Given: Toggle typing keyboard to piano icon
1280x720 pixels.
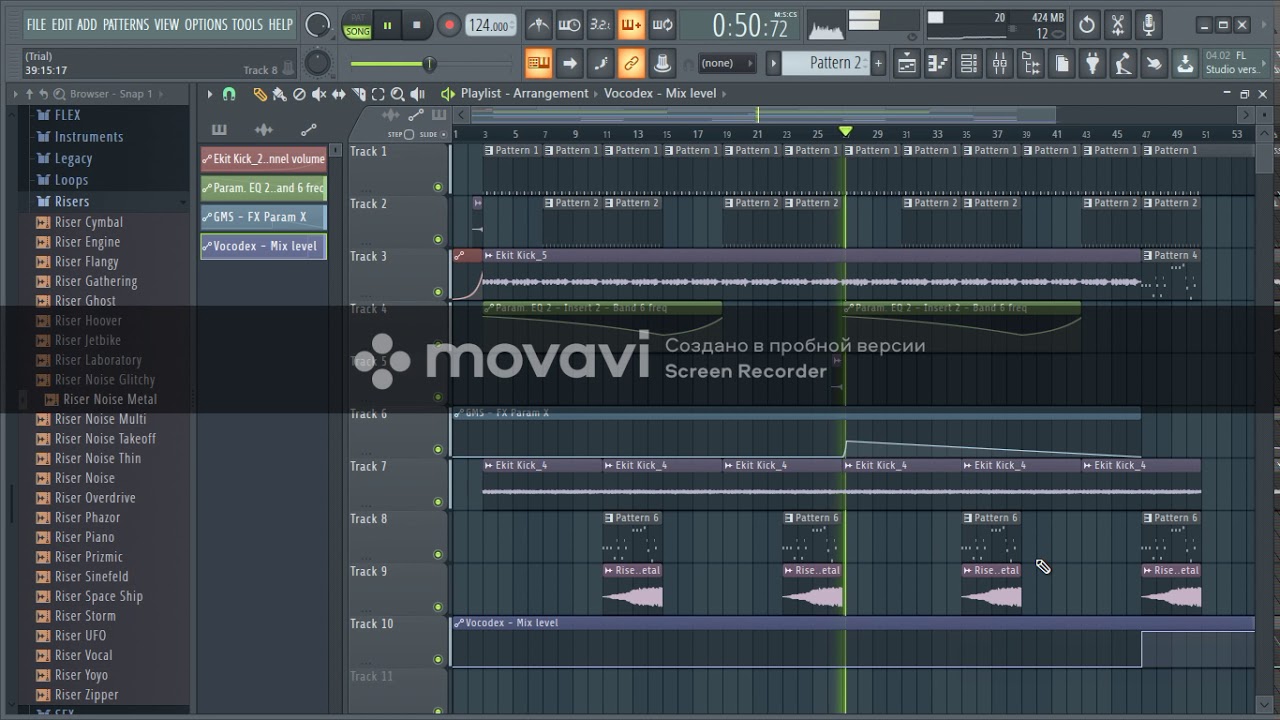Looking at the screenshot, I should (x=538, y=63).
